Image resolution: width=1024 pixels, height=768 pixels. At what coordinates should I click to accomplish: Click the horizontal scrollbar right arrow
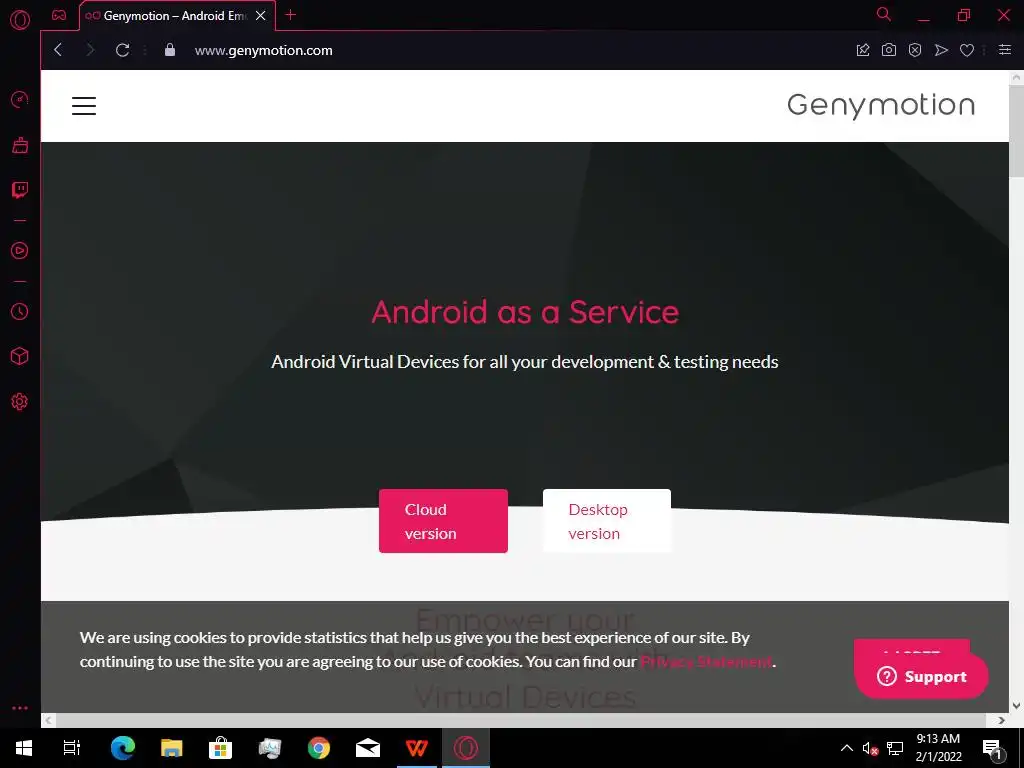pyautogui.click(x=1002, y=720)
